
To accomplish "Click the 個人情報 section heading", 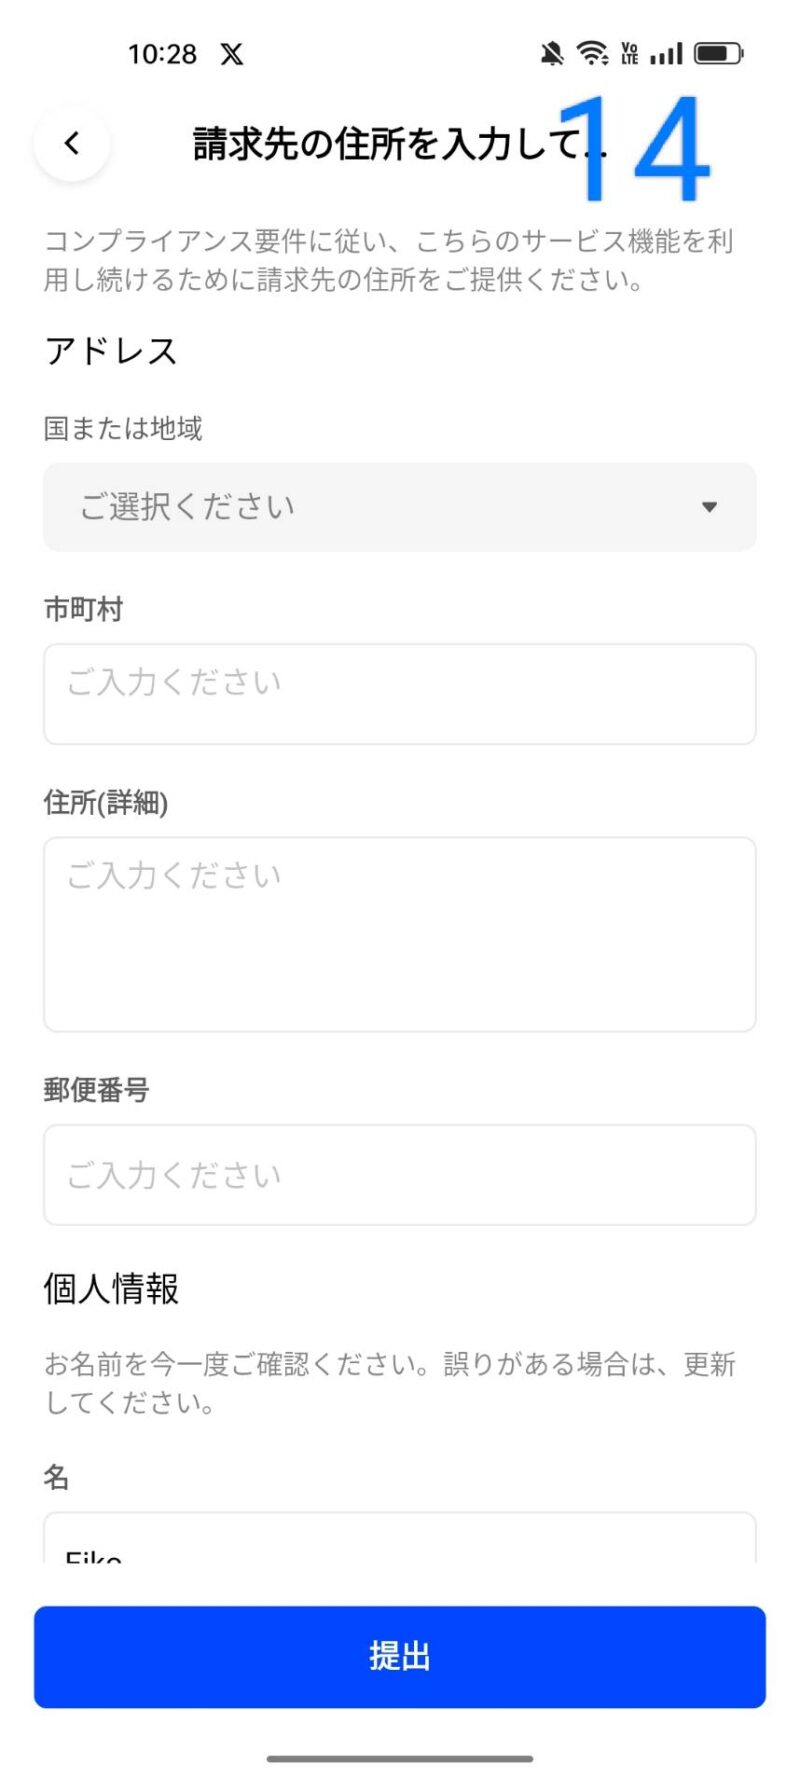I will click(111, 1289).
